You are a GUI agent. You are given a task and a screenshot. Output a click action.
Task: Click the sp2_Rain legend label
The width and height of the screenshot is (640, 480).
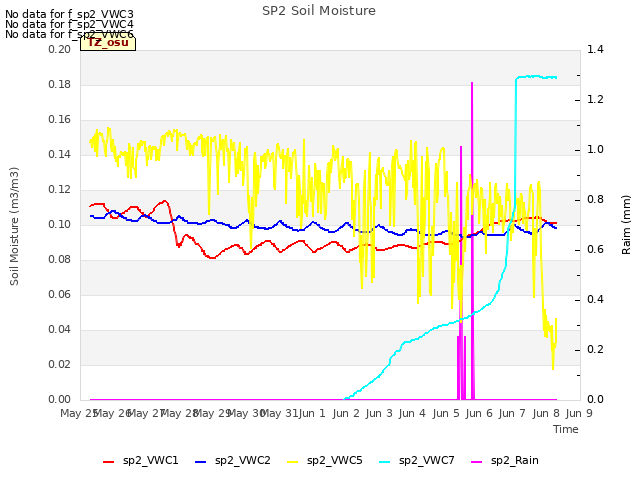(x=515, y=460)
